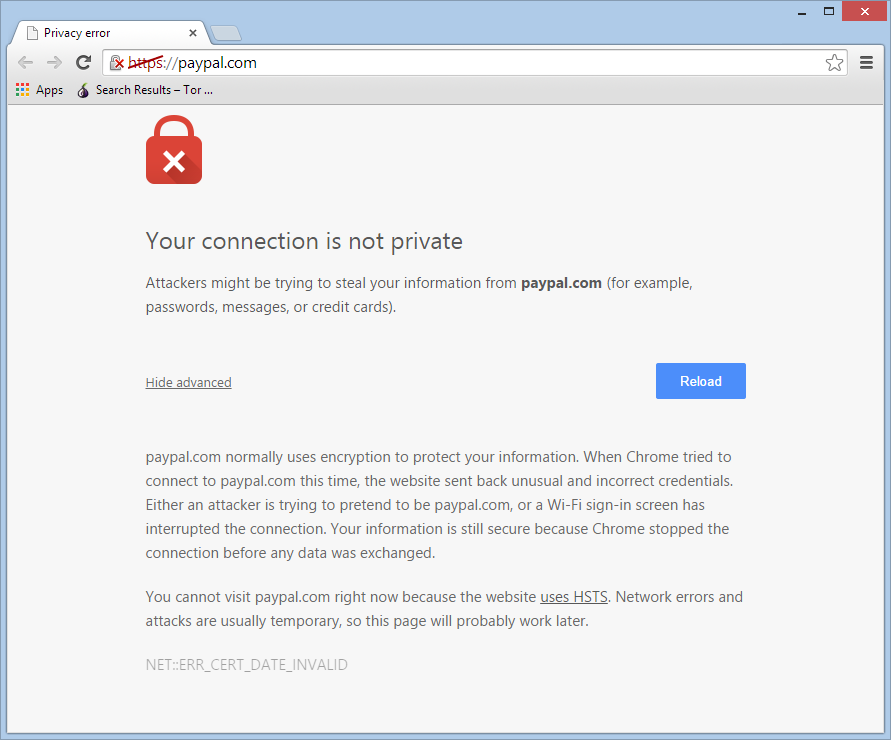Image resolution: width=891 pixels, height=740 pixels.
Task: Reload page using toolbar refresh icon
Action: 84,63
